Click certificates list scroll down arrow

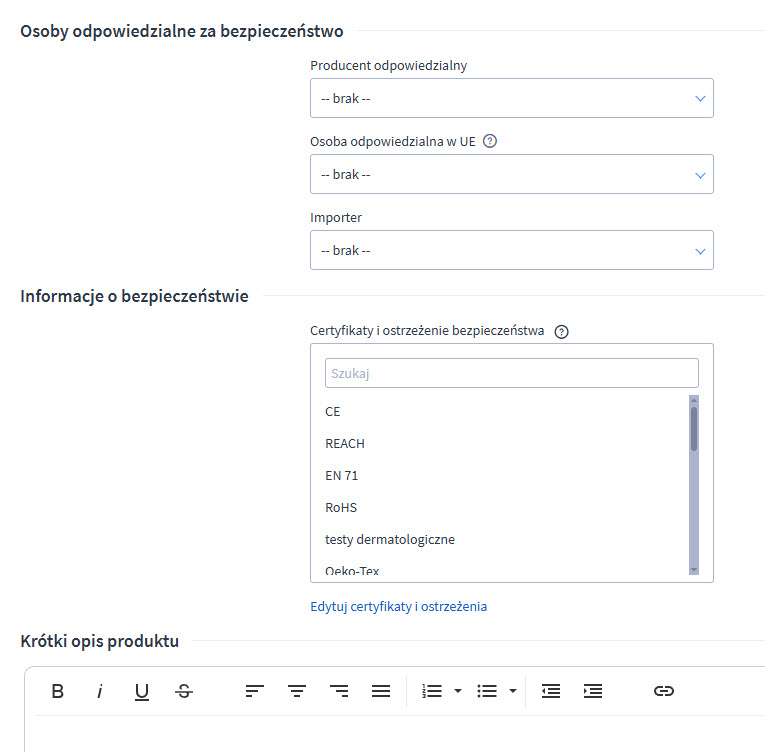(694, 570)
